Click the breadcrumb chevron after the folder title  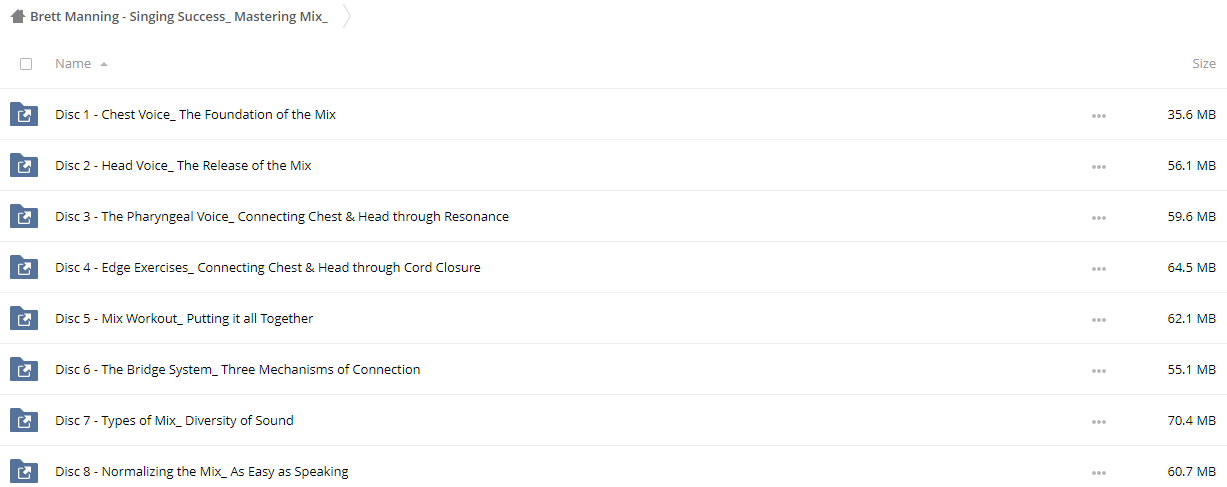pos(346,17)
